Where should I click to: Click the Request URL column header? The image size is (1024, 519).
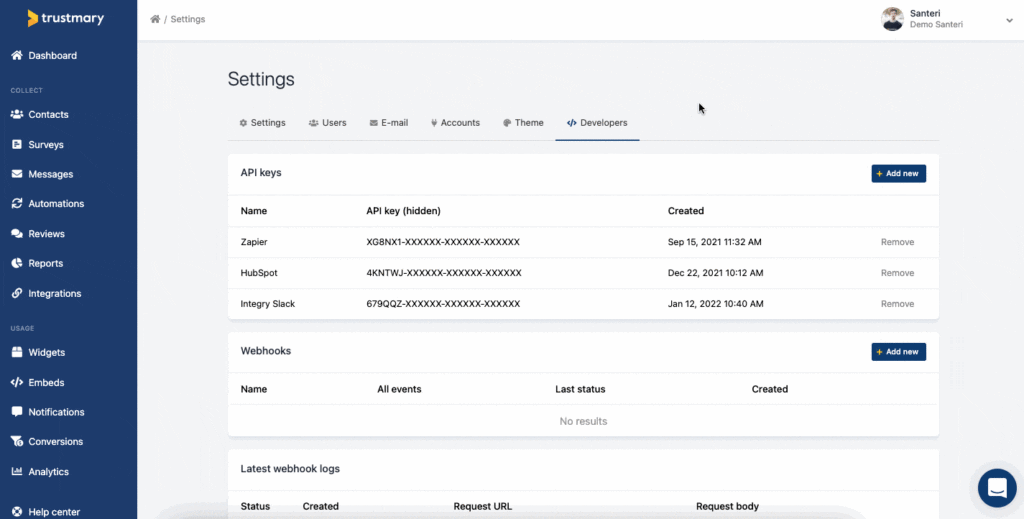(483, 507)
